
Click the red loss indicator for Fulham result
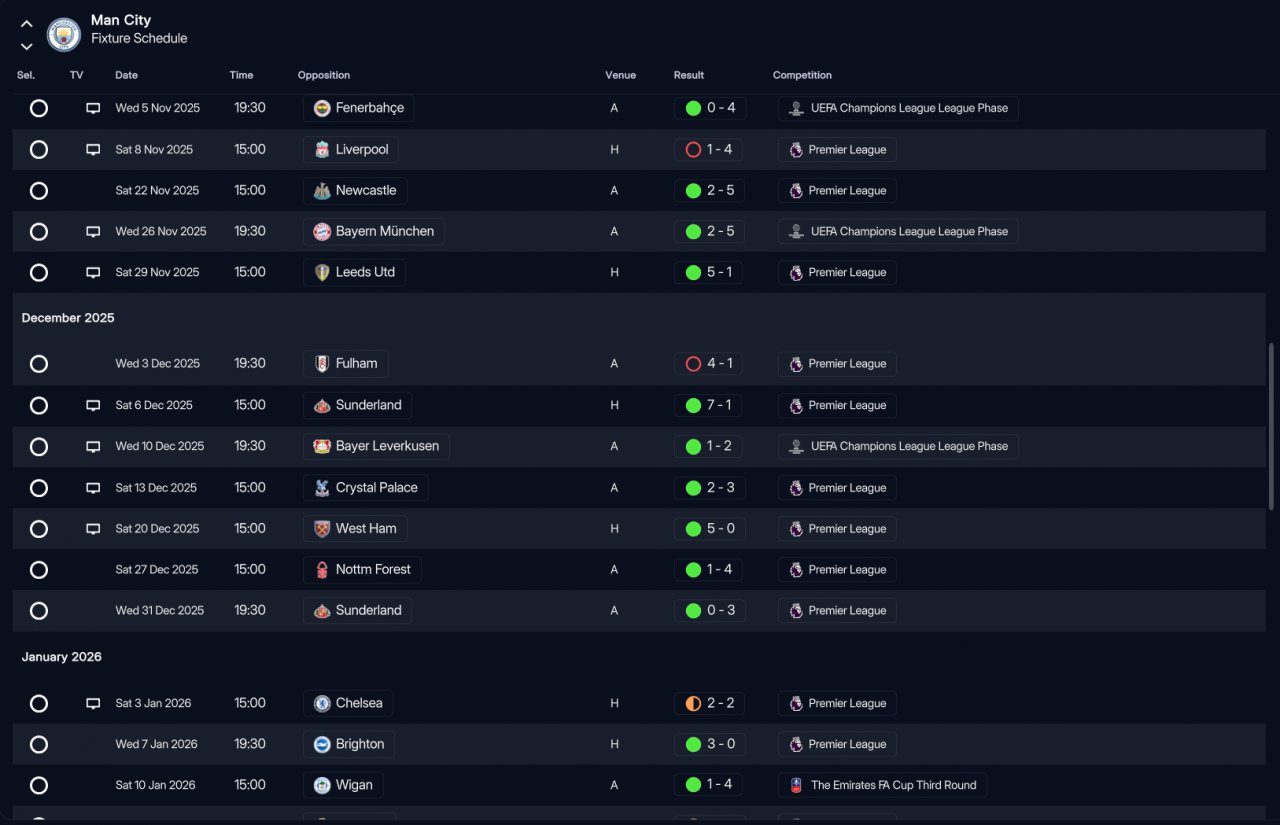(x=693, y=364)
